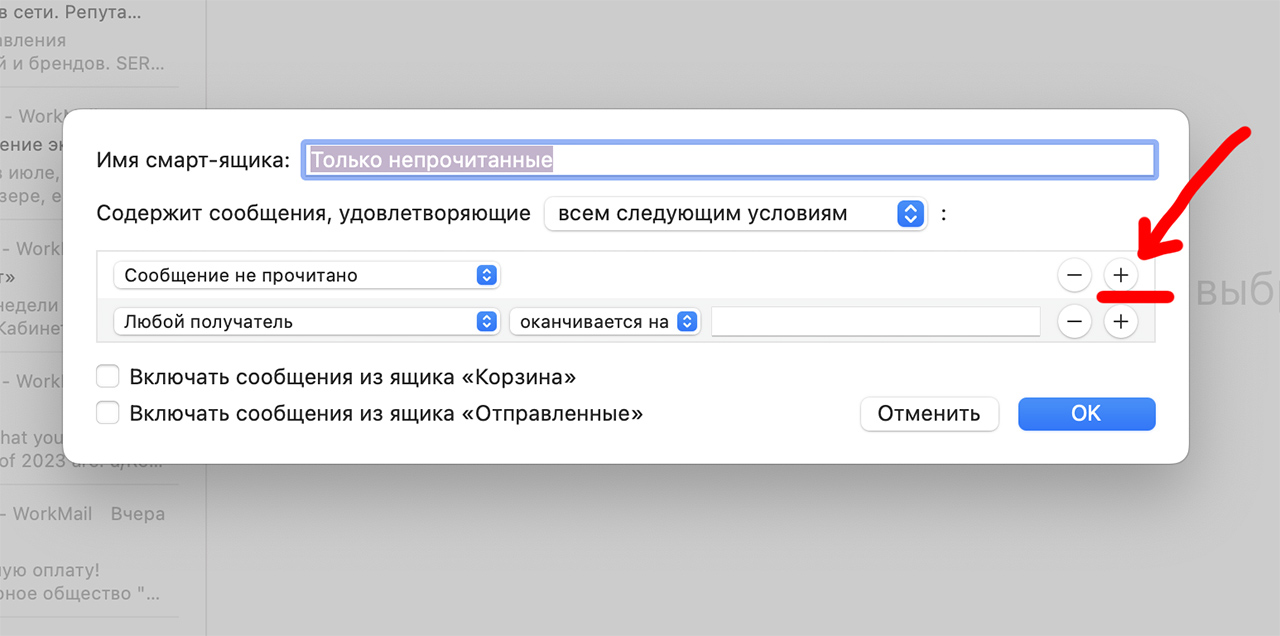Open the "Сообщение не прочитано" condition dropdown

[x=306, y=275]
